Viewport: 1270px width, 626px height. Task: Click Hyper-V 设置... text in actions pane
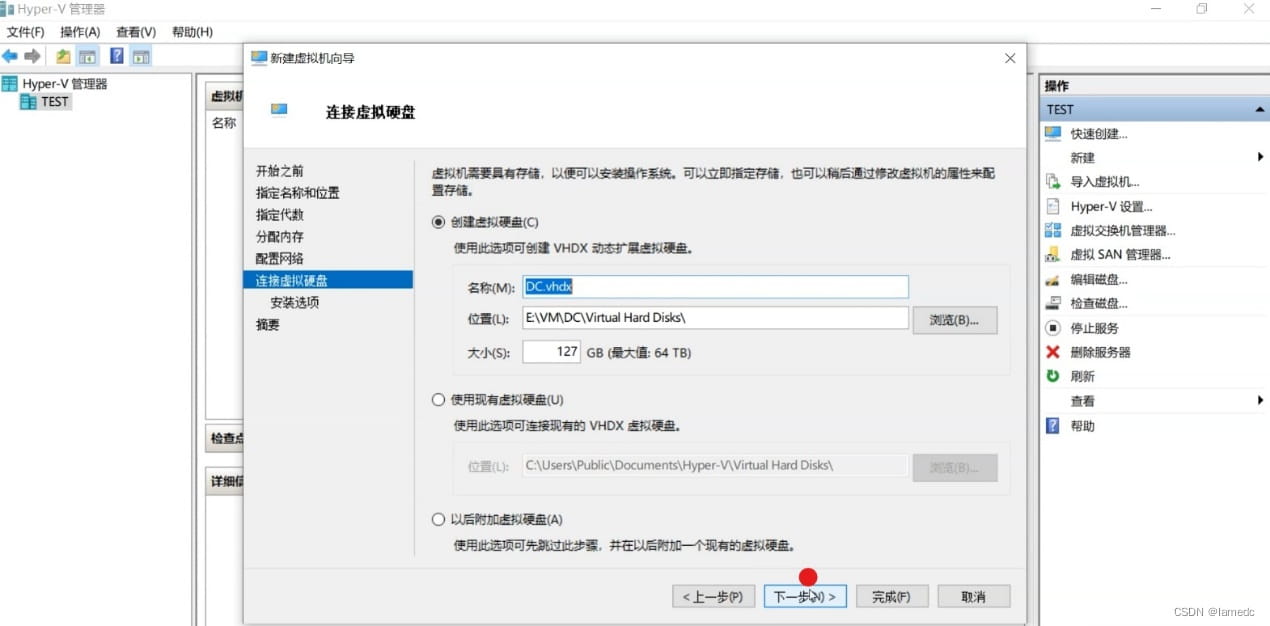tap(1111, 207)
